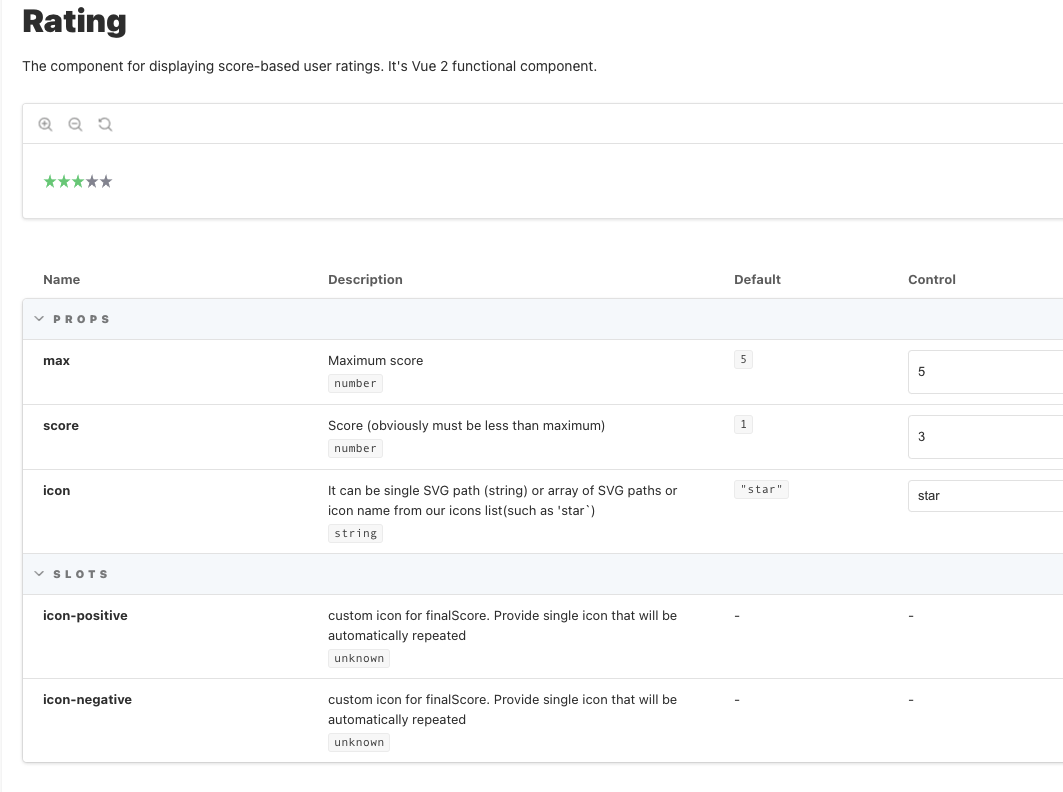Zoom out of the component canvas
The image size is (1063, 792).
click(75, 123)
